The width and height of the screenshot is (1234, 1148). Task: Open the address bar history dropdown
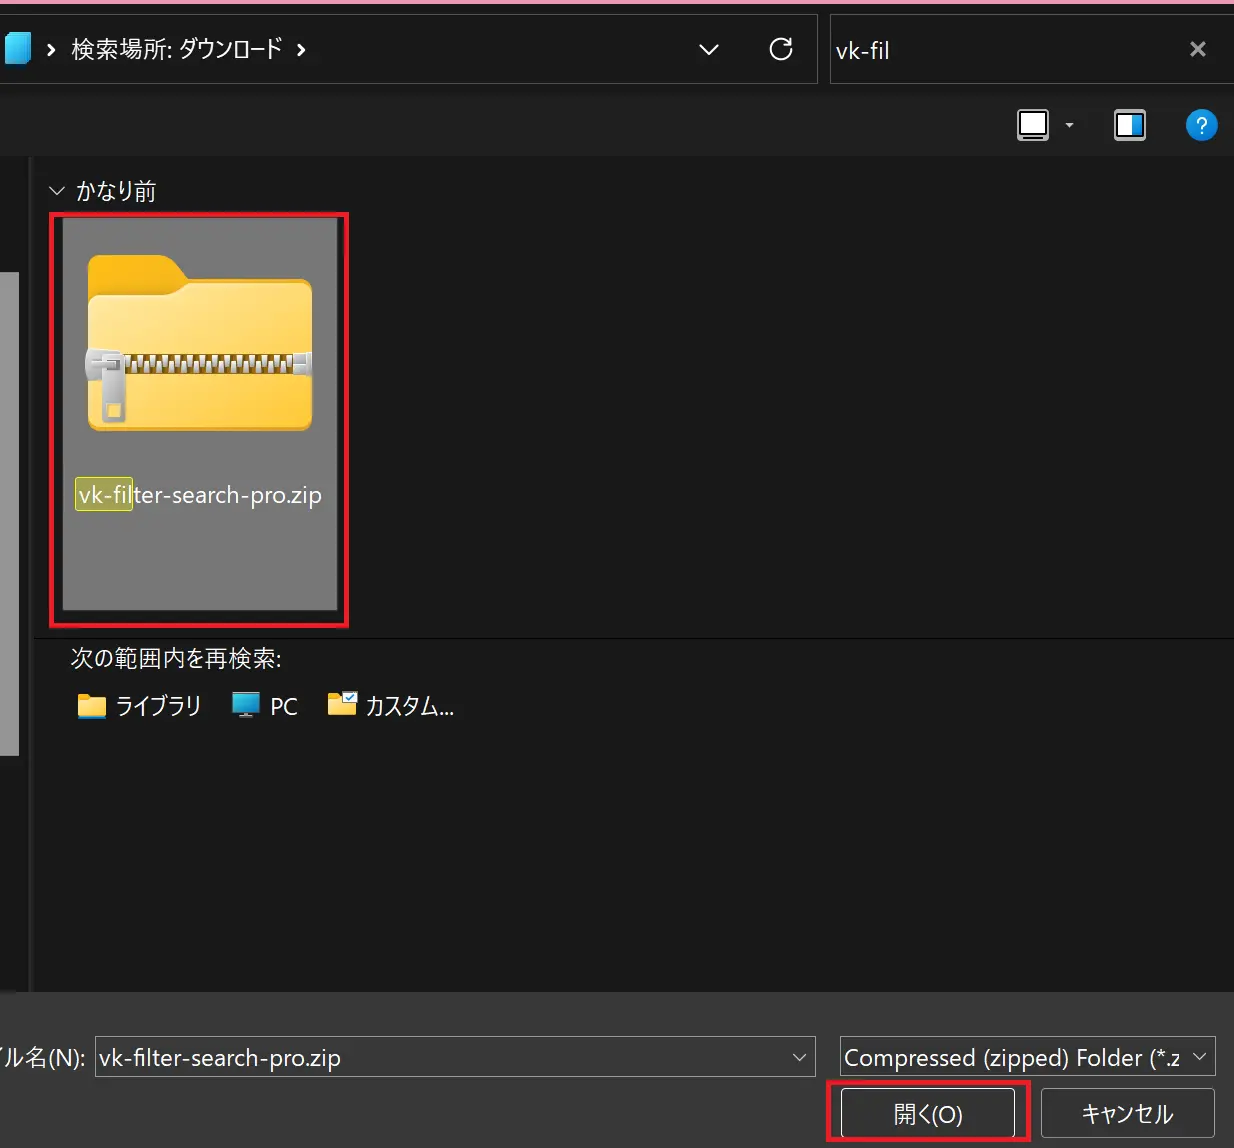point(709,49)
